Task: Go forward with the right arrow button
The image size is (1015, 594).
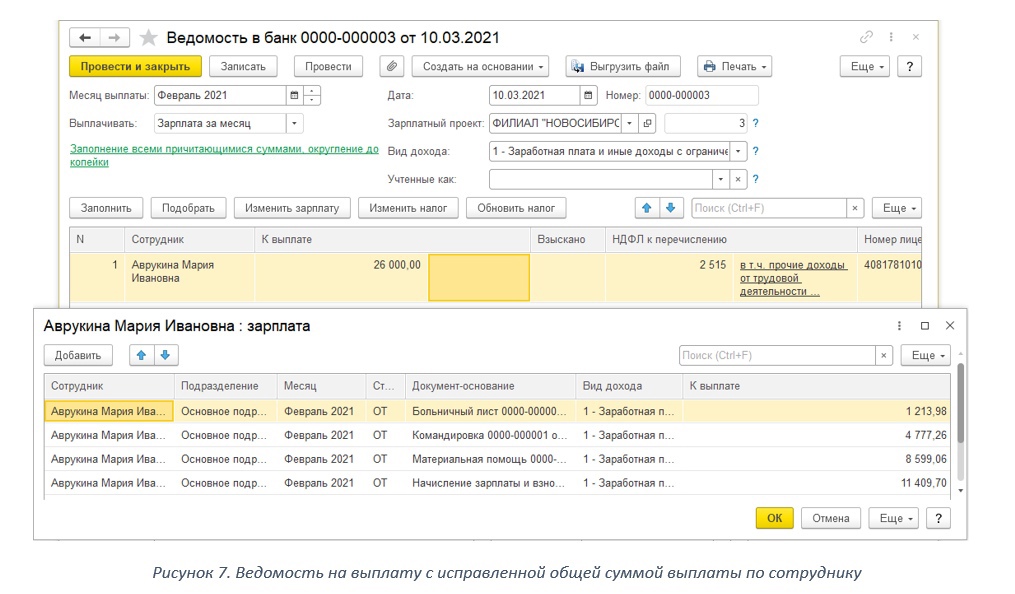Action: click(115, 38)
